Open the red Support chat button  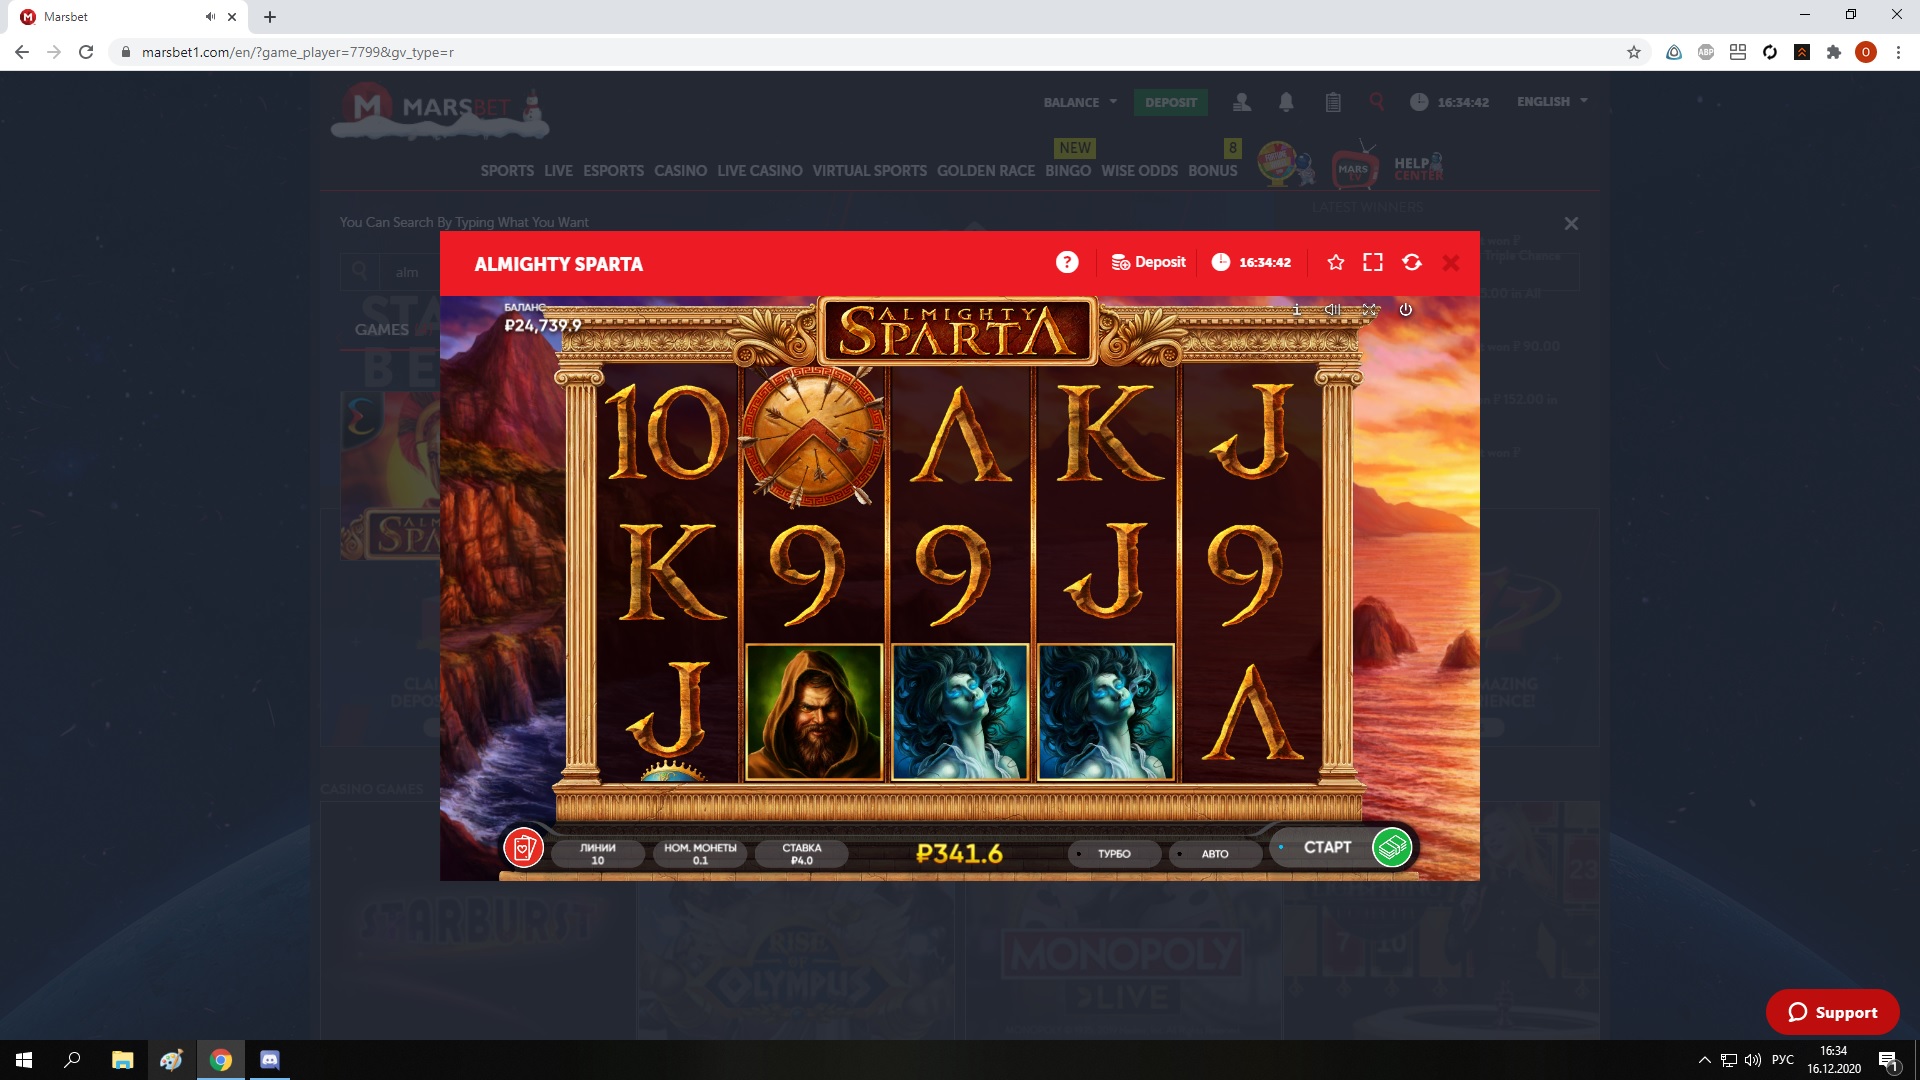tap(1832, 1012)
